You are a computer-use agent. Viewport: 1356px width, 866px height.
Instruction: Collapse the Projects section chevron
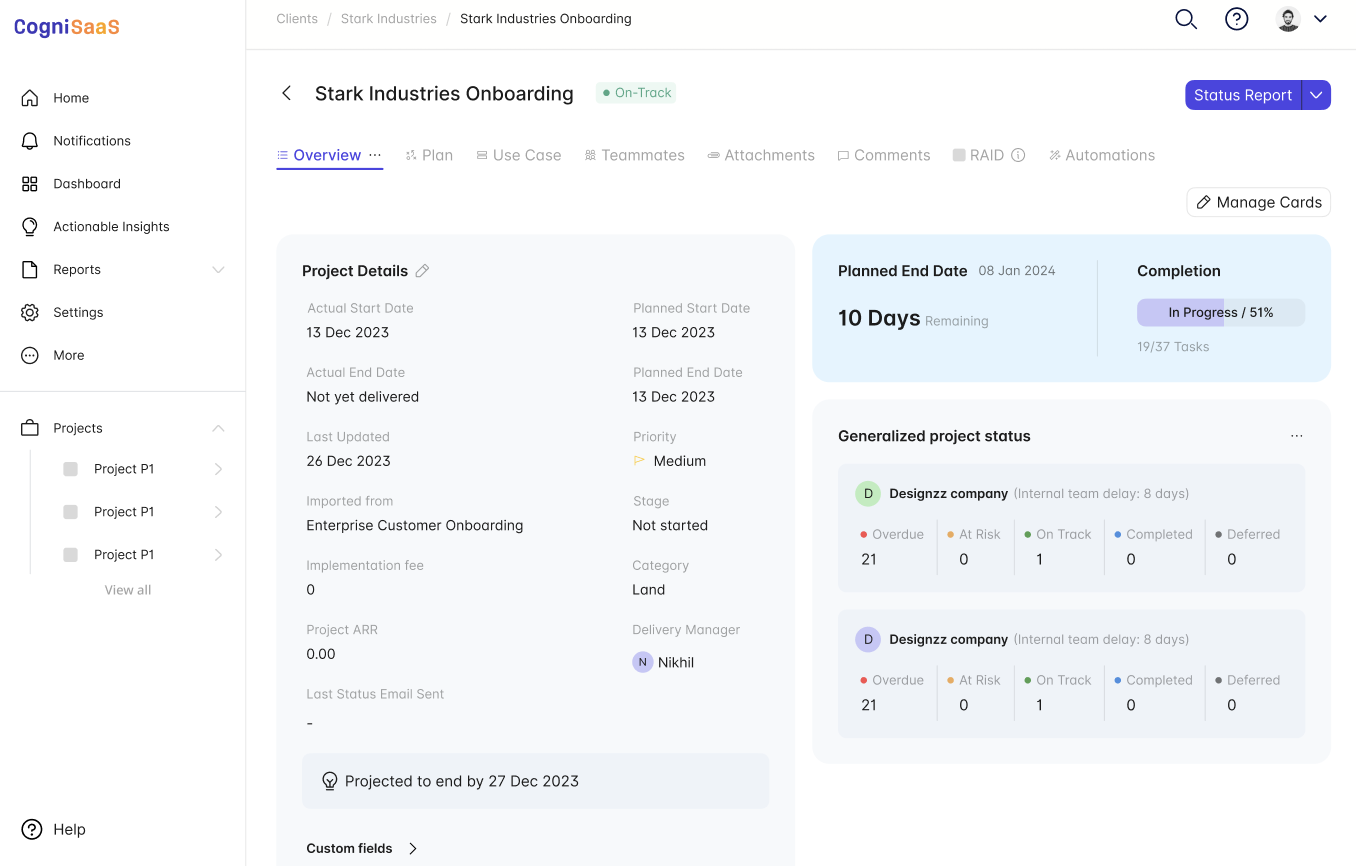point(218,428)
